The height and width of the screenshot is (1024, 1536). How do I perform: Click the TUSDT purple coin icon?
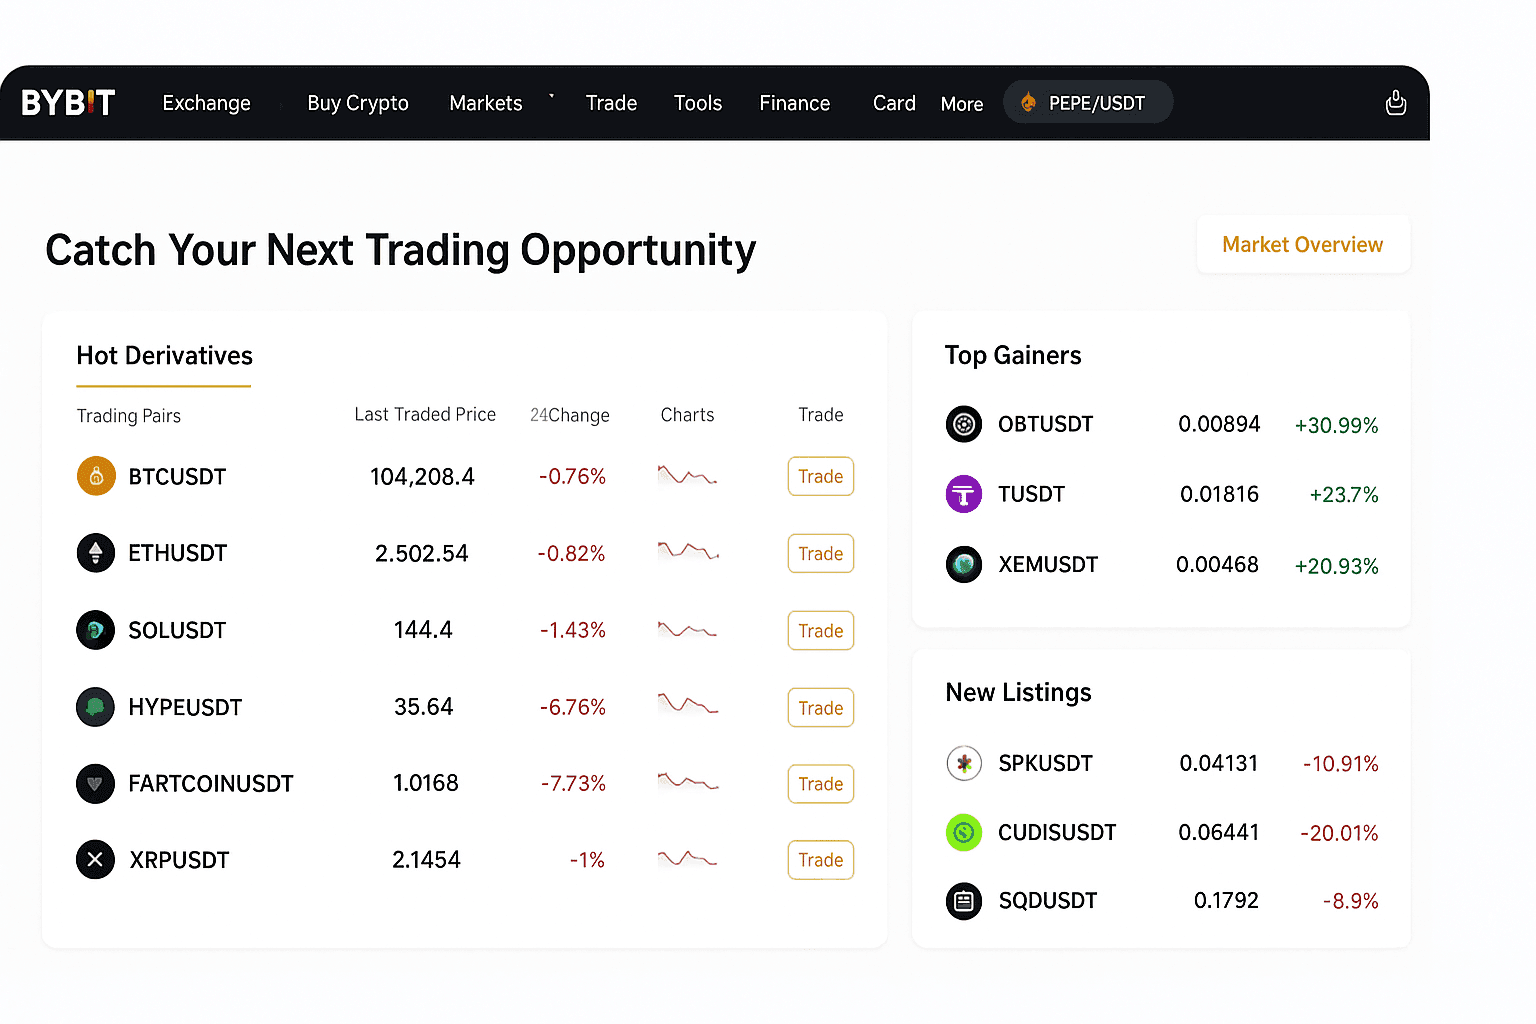[964, 494]
